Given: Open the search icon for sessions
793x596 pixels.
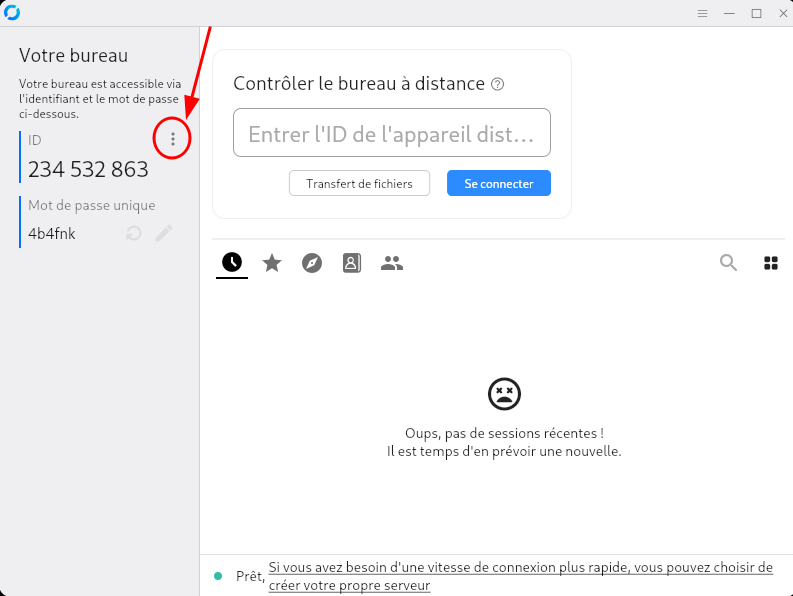Looking at the screenshot, I should (728, 263).
